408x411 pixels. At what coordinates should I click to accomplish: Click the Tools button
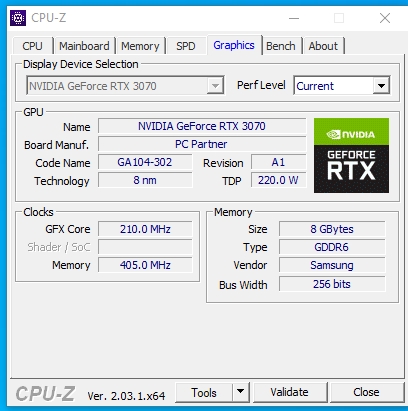(x=204, y=392)
